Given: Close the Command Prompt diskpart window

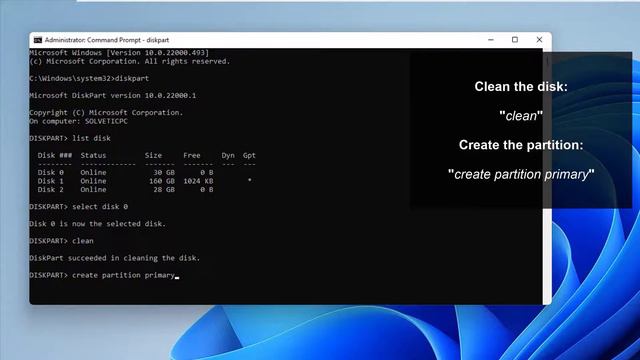Looking at the screenshot, I should tap(539, 40).
